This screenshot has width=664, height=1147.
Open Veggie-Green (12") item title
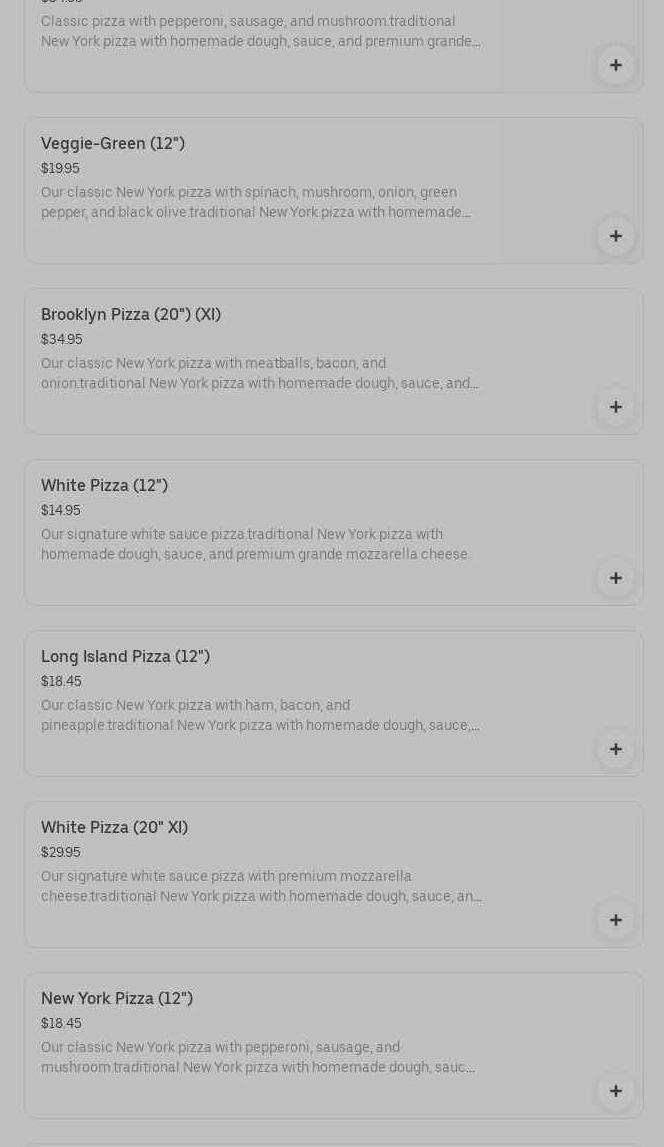[113, 144]
